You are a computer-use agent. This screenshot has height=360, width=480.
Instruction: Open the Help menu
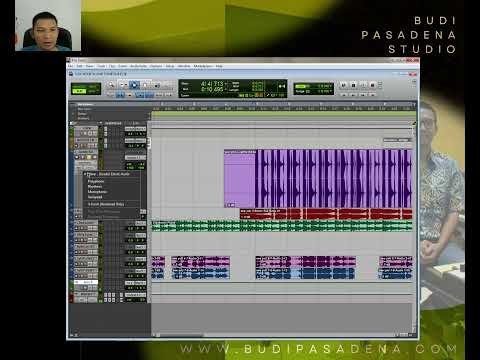[x=219, y=66]
